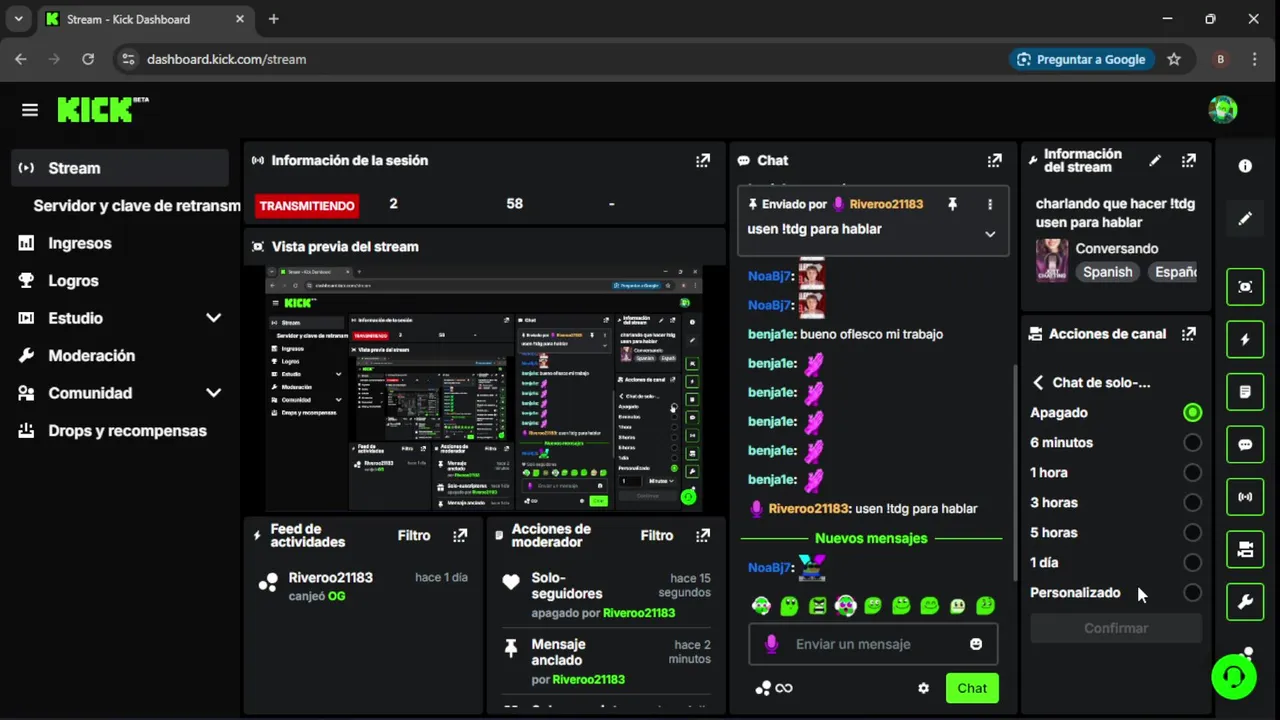
Task: Edit stream info with the header pencil icon
Action: click(x=1155, y=160)
